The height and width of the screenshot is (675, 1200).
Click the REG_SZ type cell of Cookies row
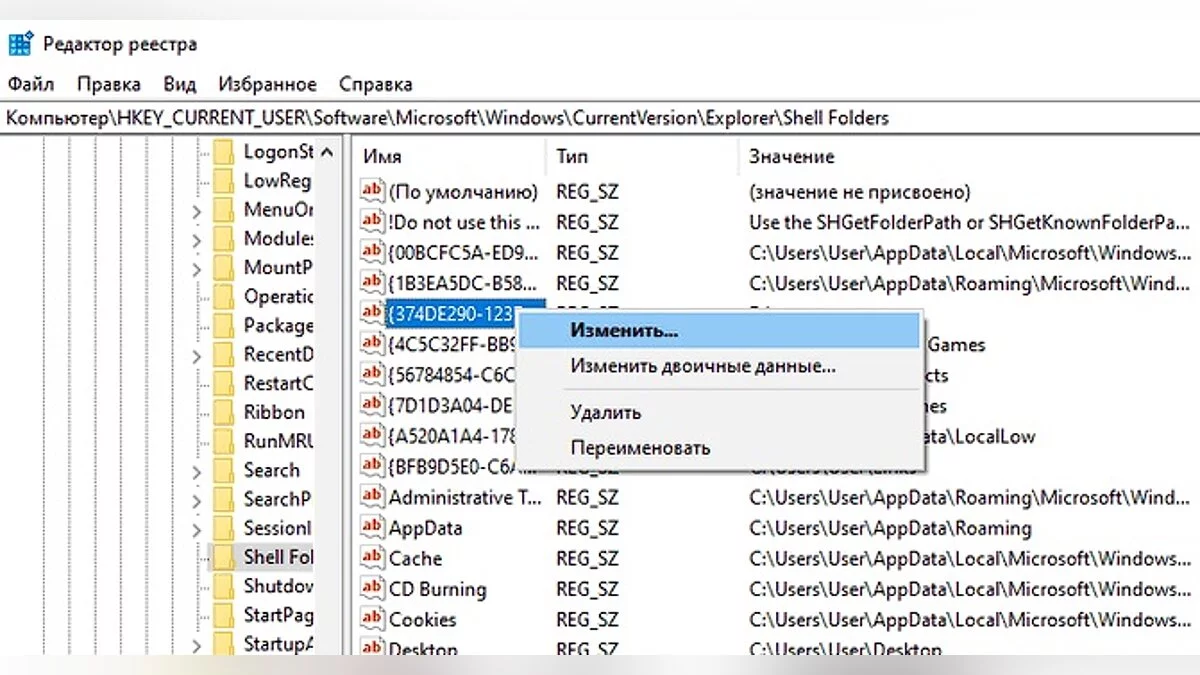[587, 620]
